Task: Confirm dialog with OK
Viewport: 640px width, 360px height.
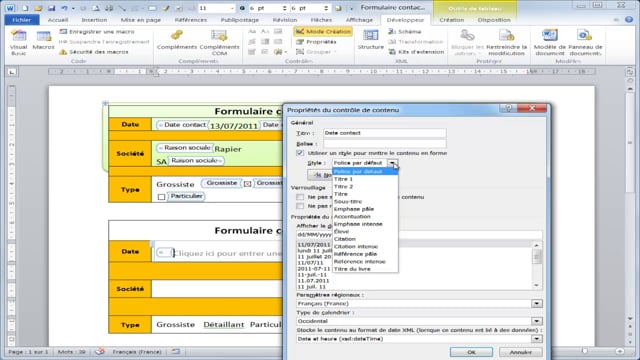Action: pyautogui.click(x=471, y=352)
